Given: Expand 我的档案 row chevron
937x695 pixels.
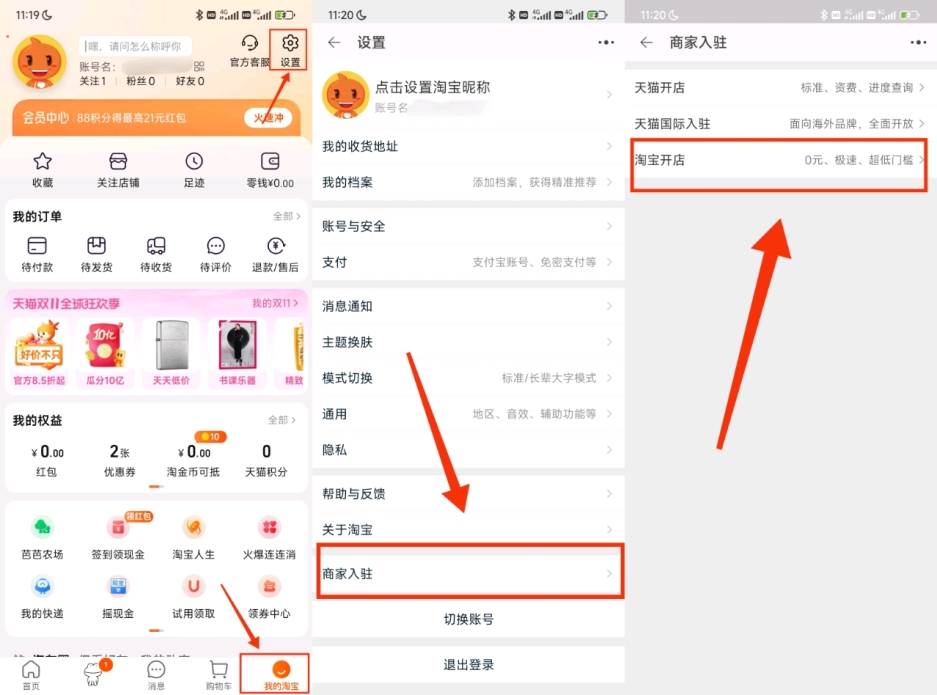Looking at the screenshot, I should coord(609,182).
